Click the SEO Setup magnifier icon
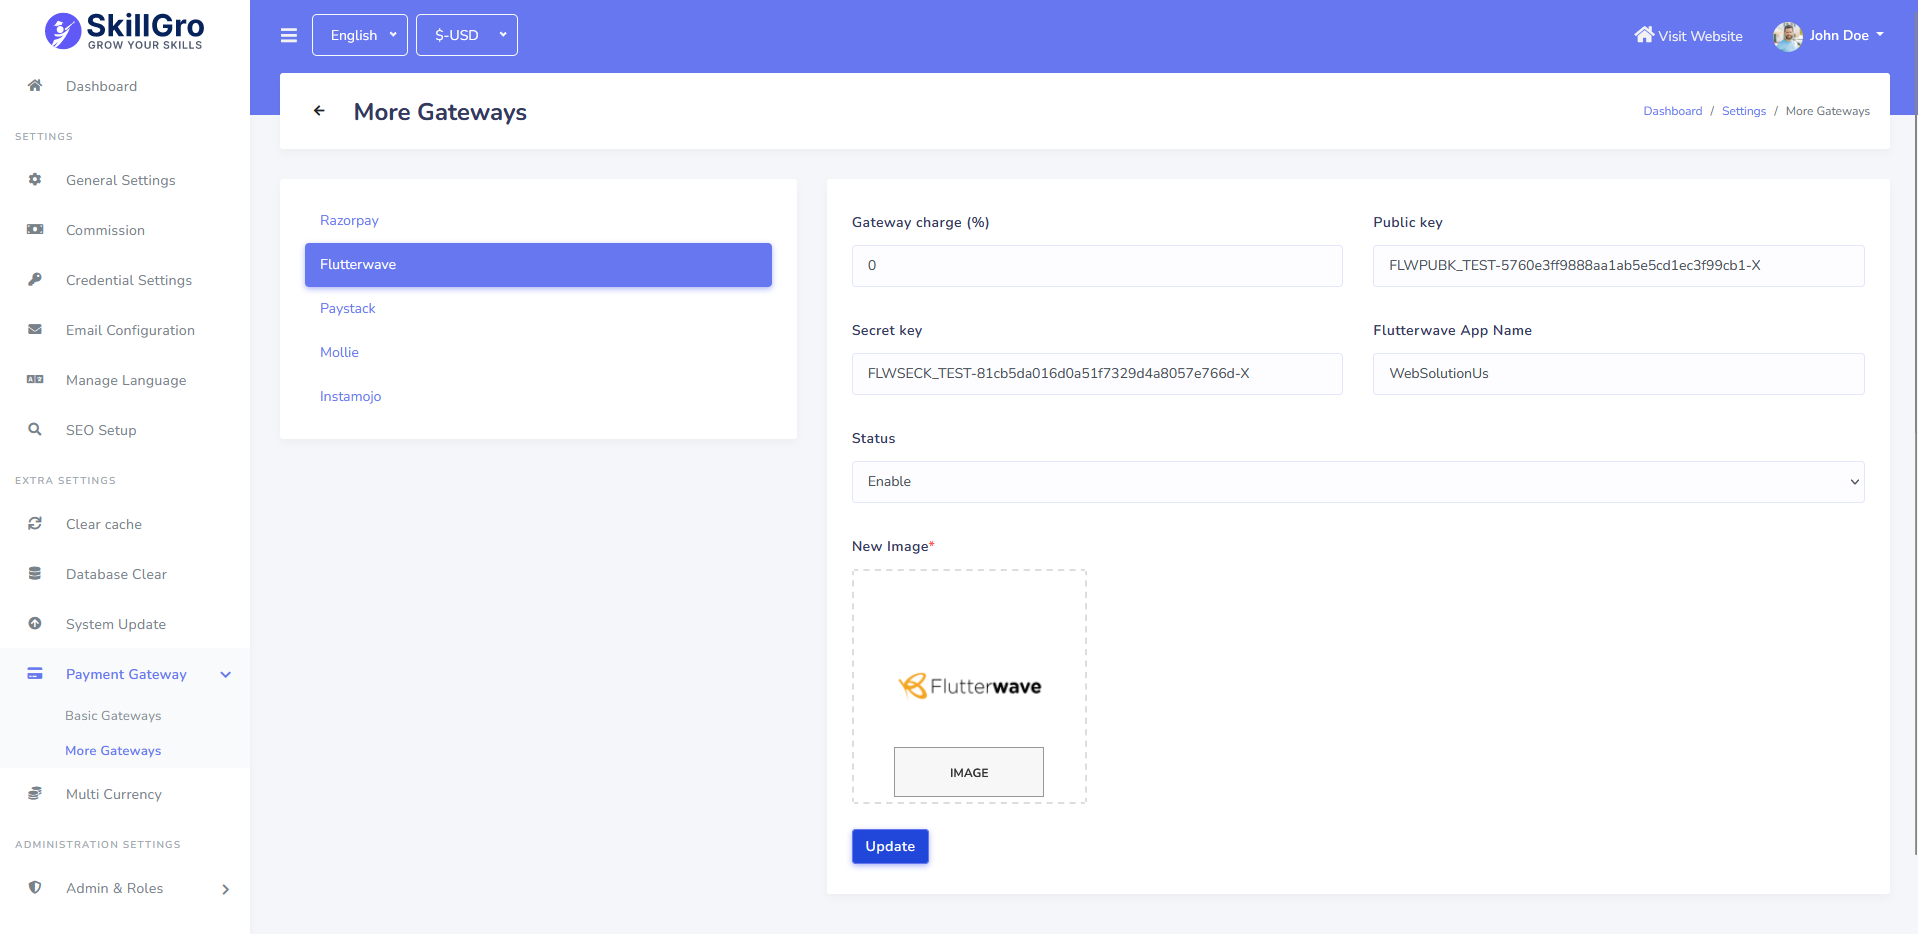The image size is (1918, 934). point(35,430)
